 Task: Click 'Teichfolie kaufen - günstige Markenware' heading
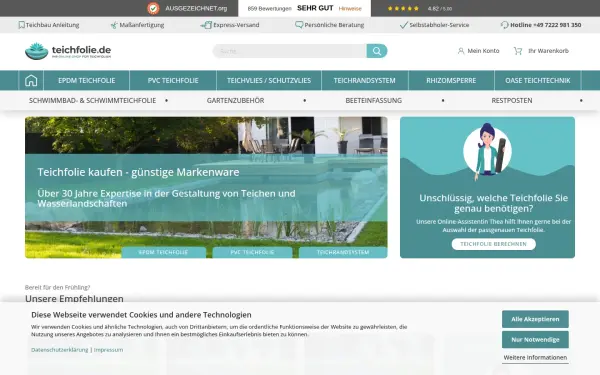(x=138, y=172)
